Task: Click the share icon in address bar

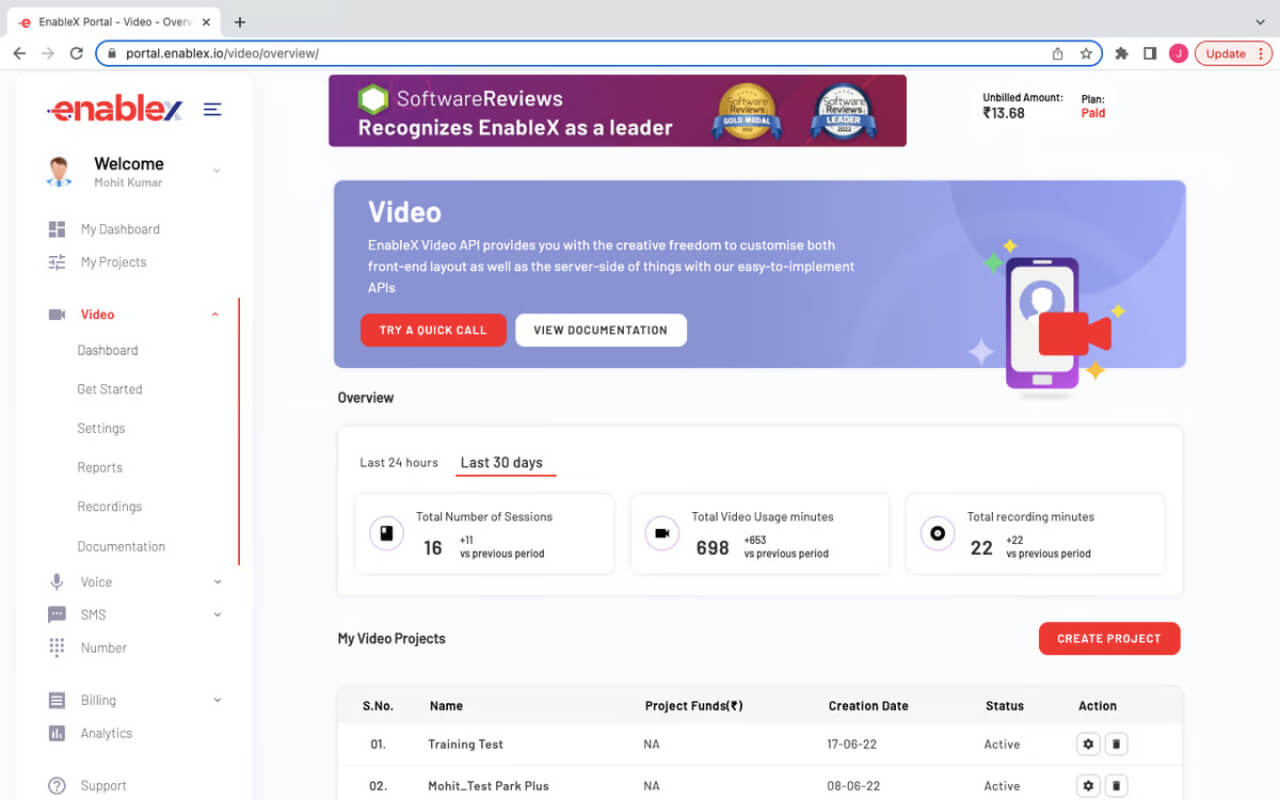Action: pyautogui.click(x=1058, y=53)
